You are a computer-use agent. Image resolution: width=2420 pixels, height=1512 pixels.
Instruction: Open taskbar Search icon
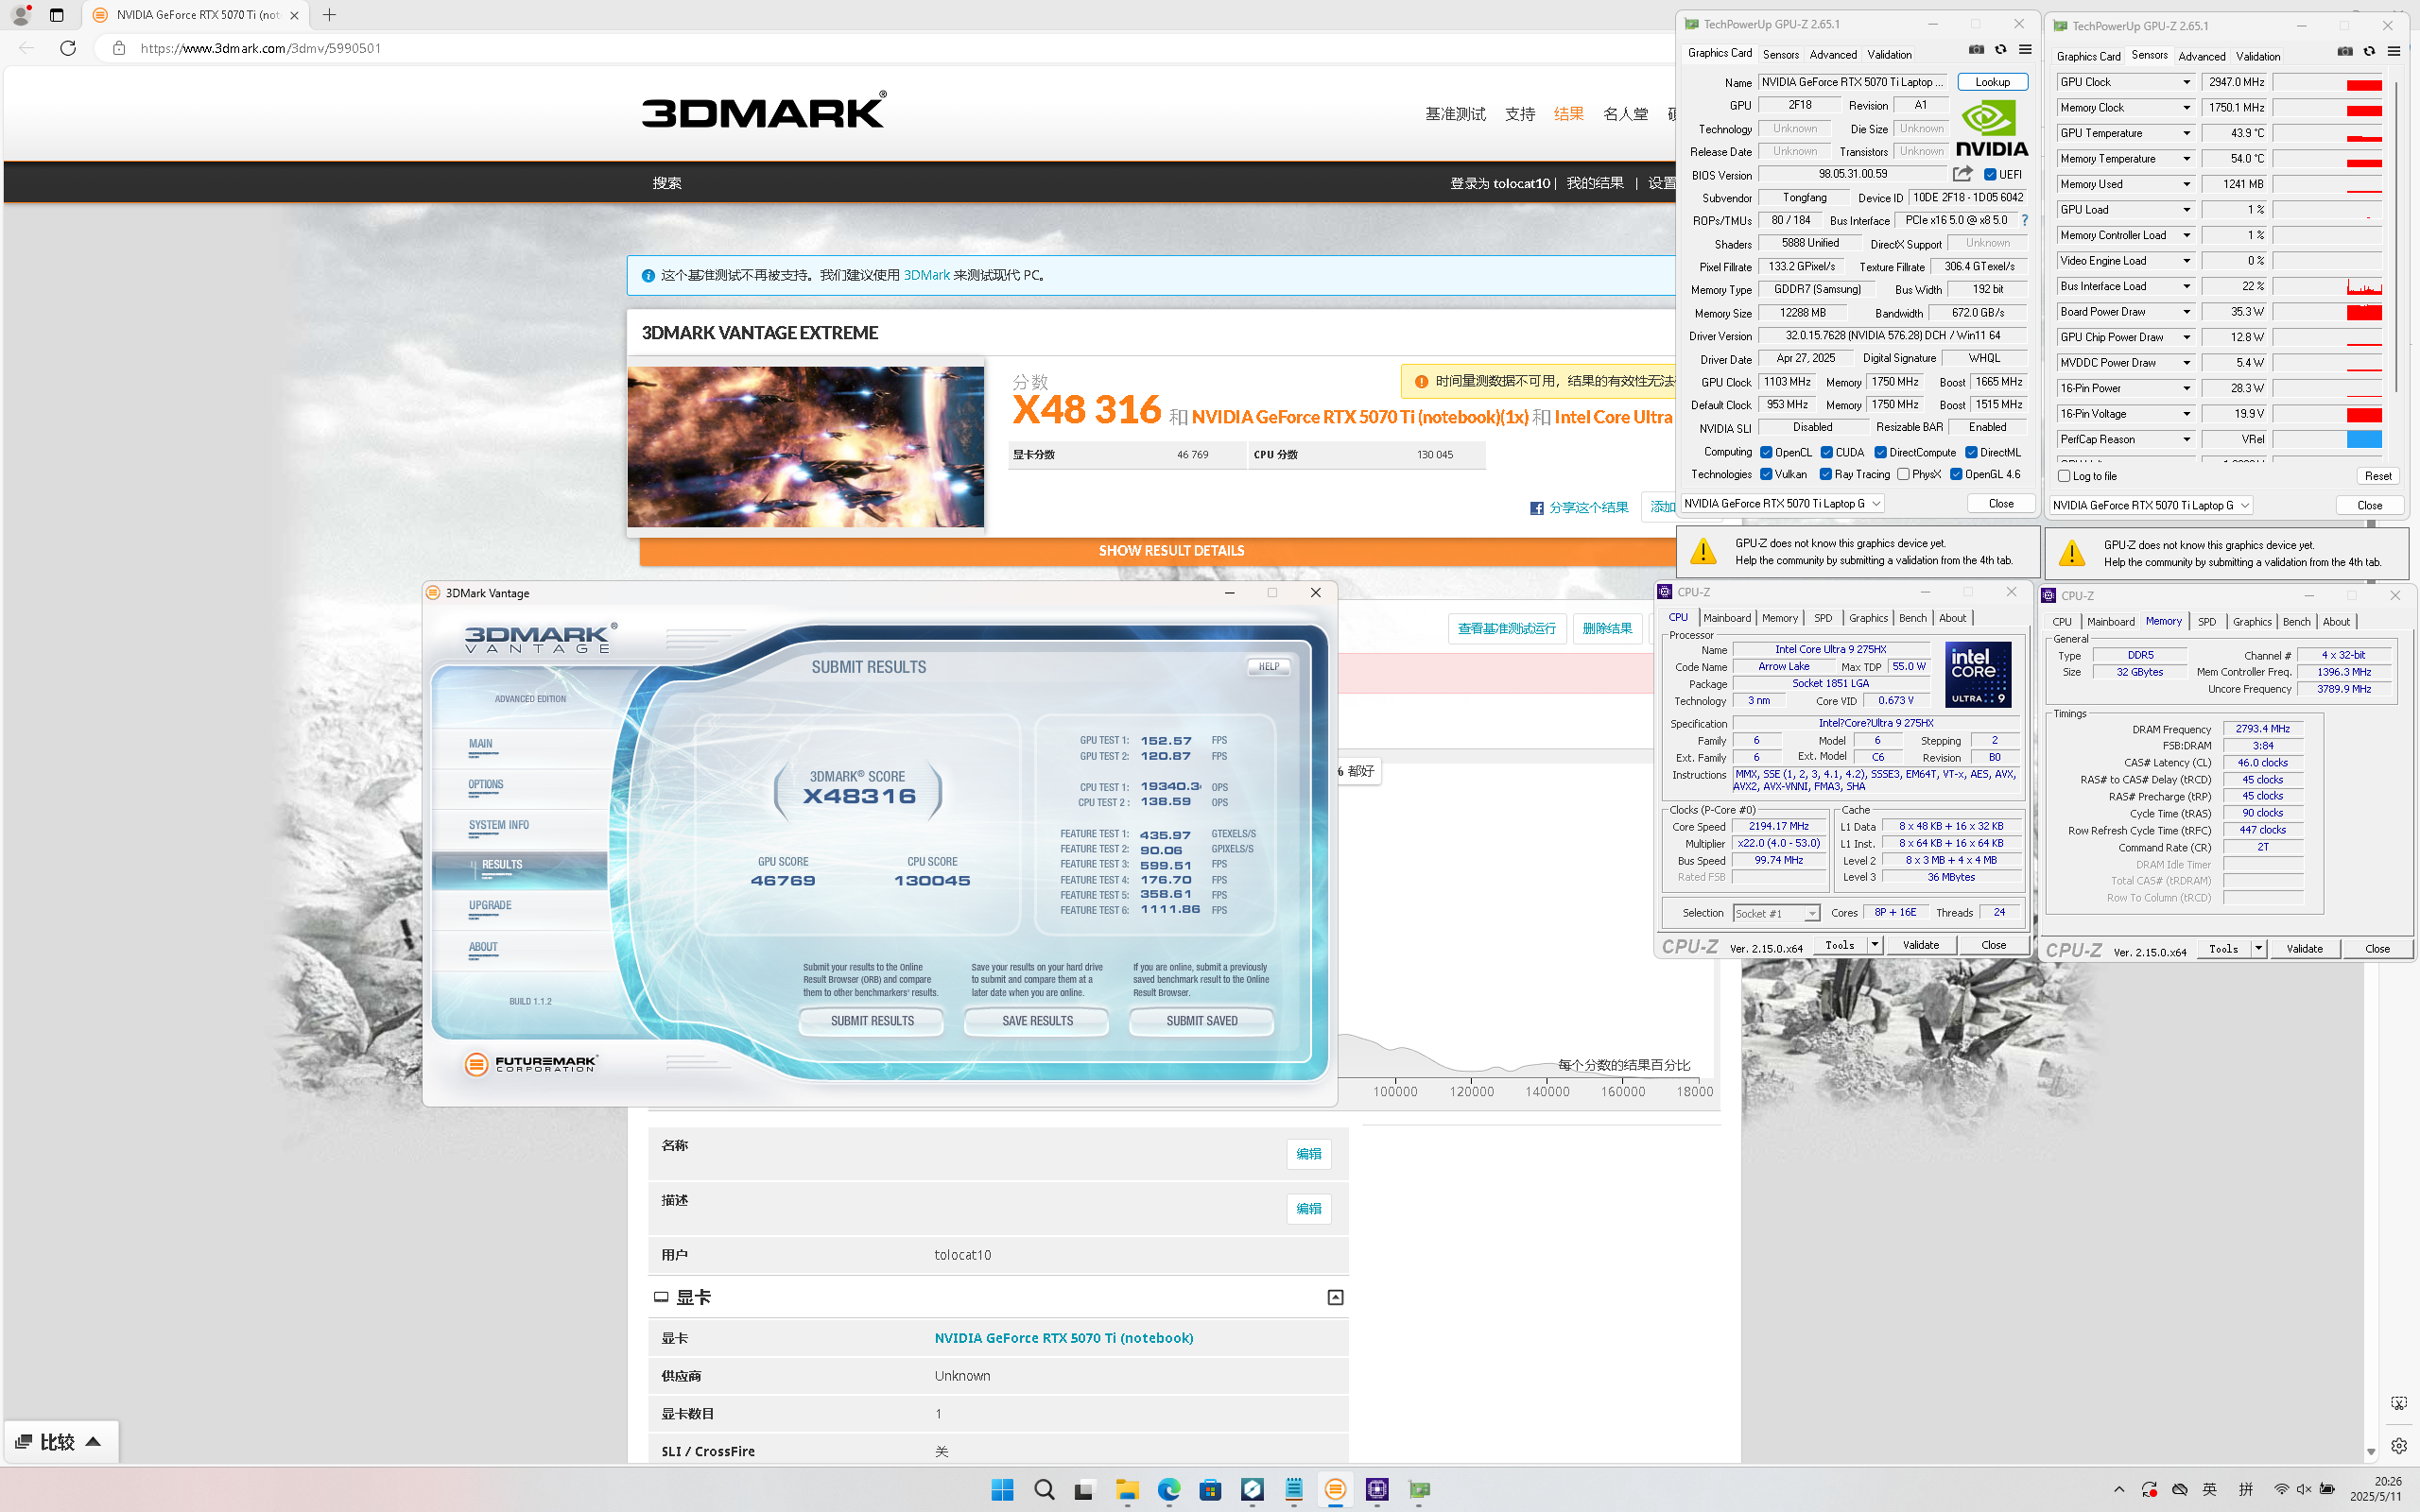tap(1044, 1490)
